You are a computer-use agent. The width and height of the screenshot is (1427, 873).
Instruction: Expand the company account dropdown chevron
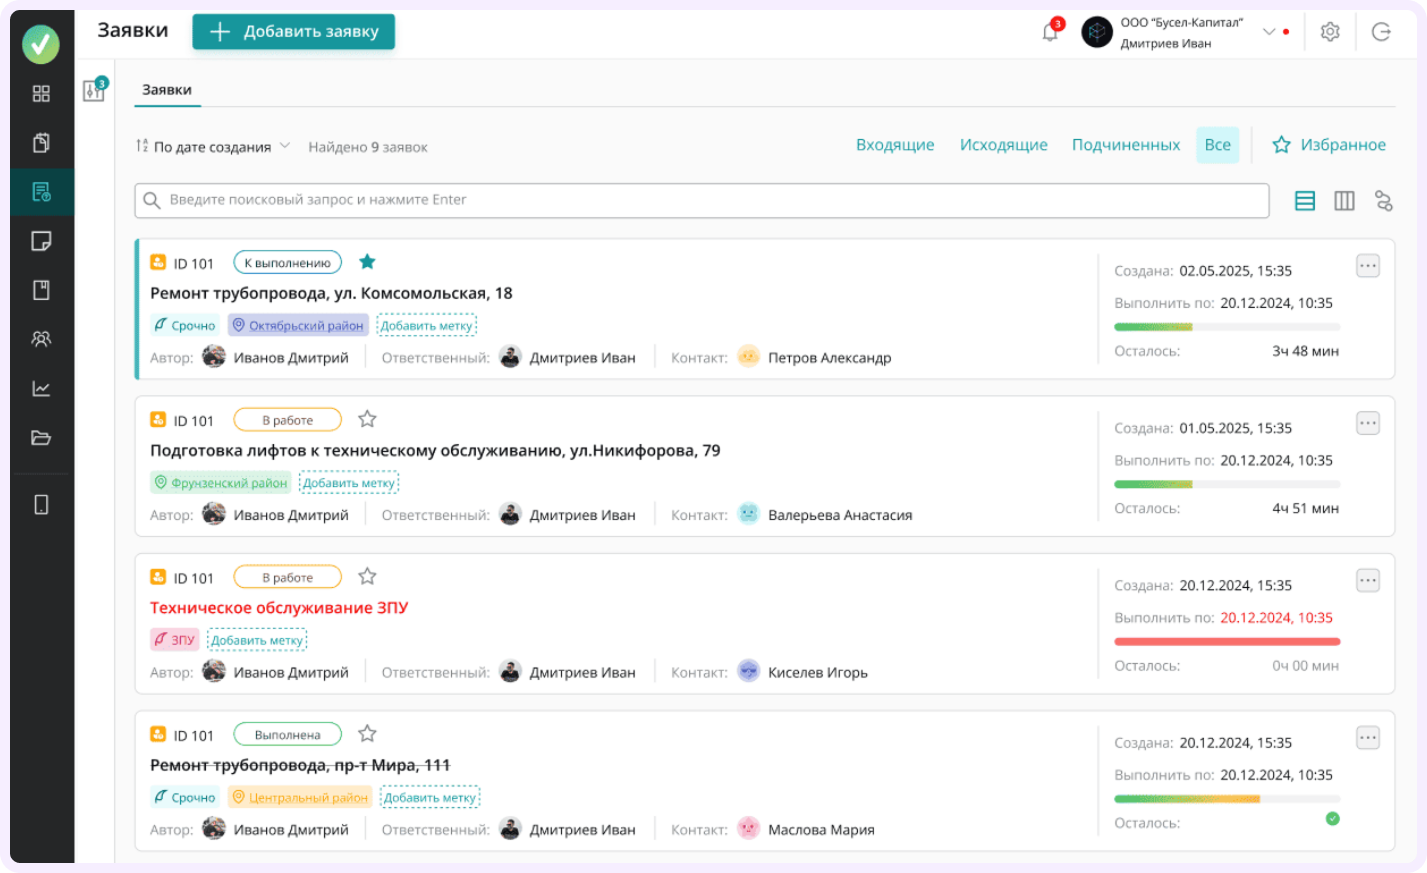(1269, 32)
